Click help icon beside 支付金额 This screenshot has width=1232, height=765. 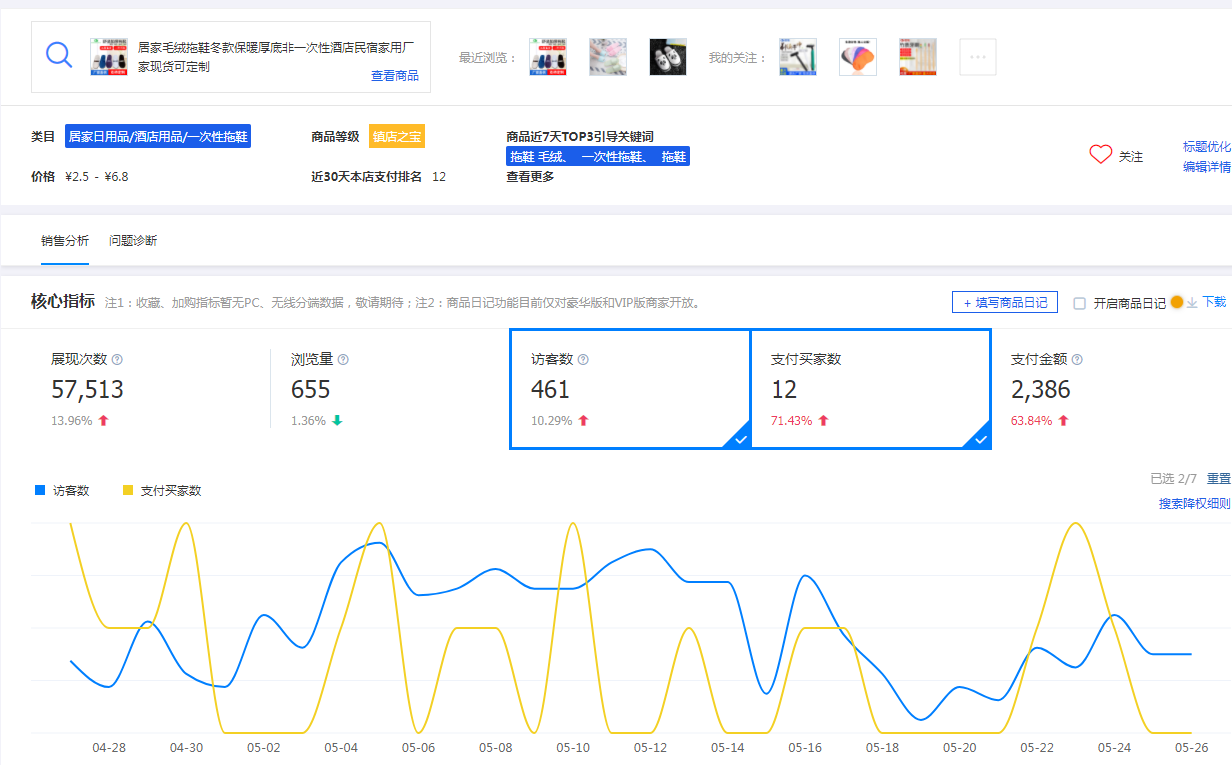(x=1077, y=360)
